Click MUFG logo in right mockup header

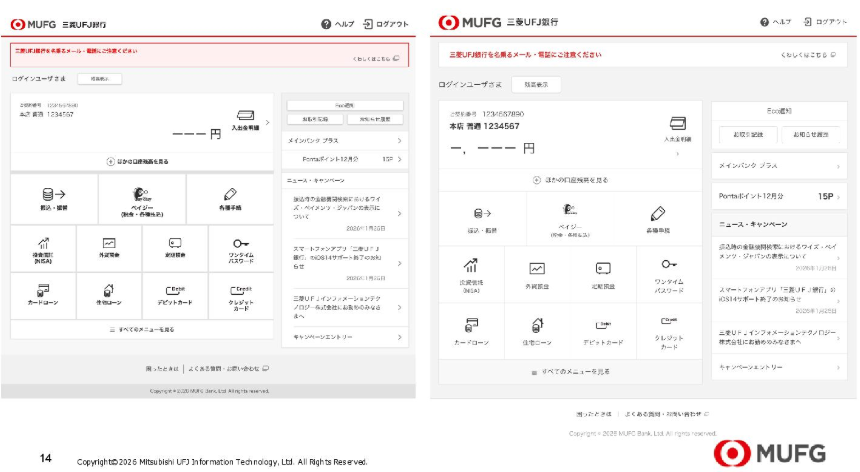470,22
